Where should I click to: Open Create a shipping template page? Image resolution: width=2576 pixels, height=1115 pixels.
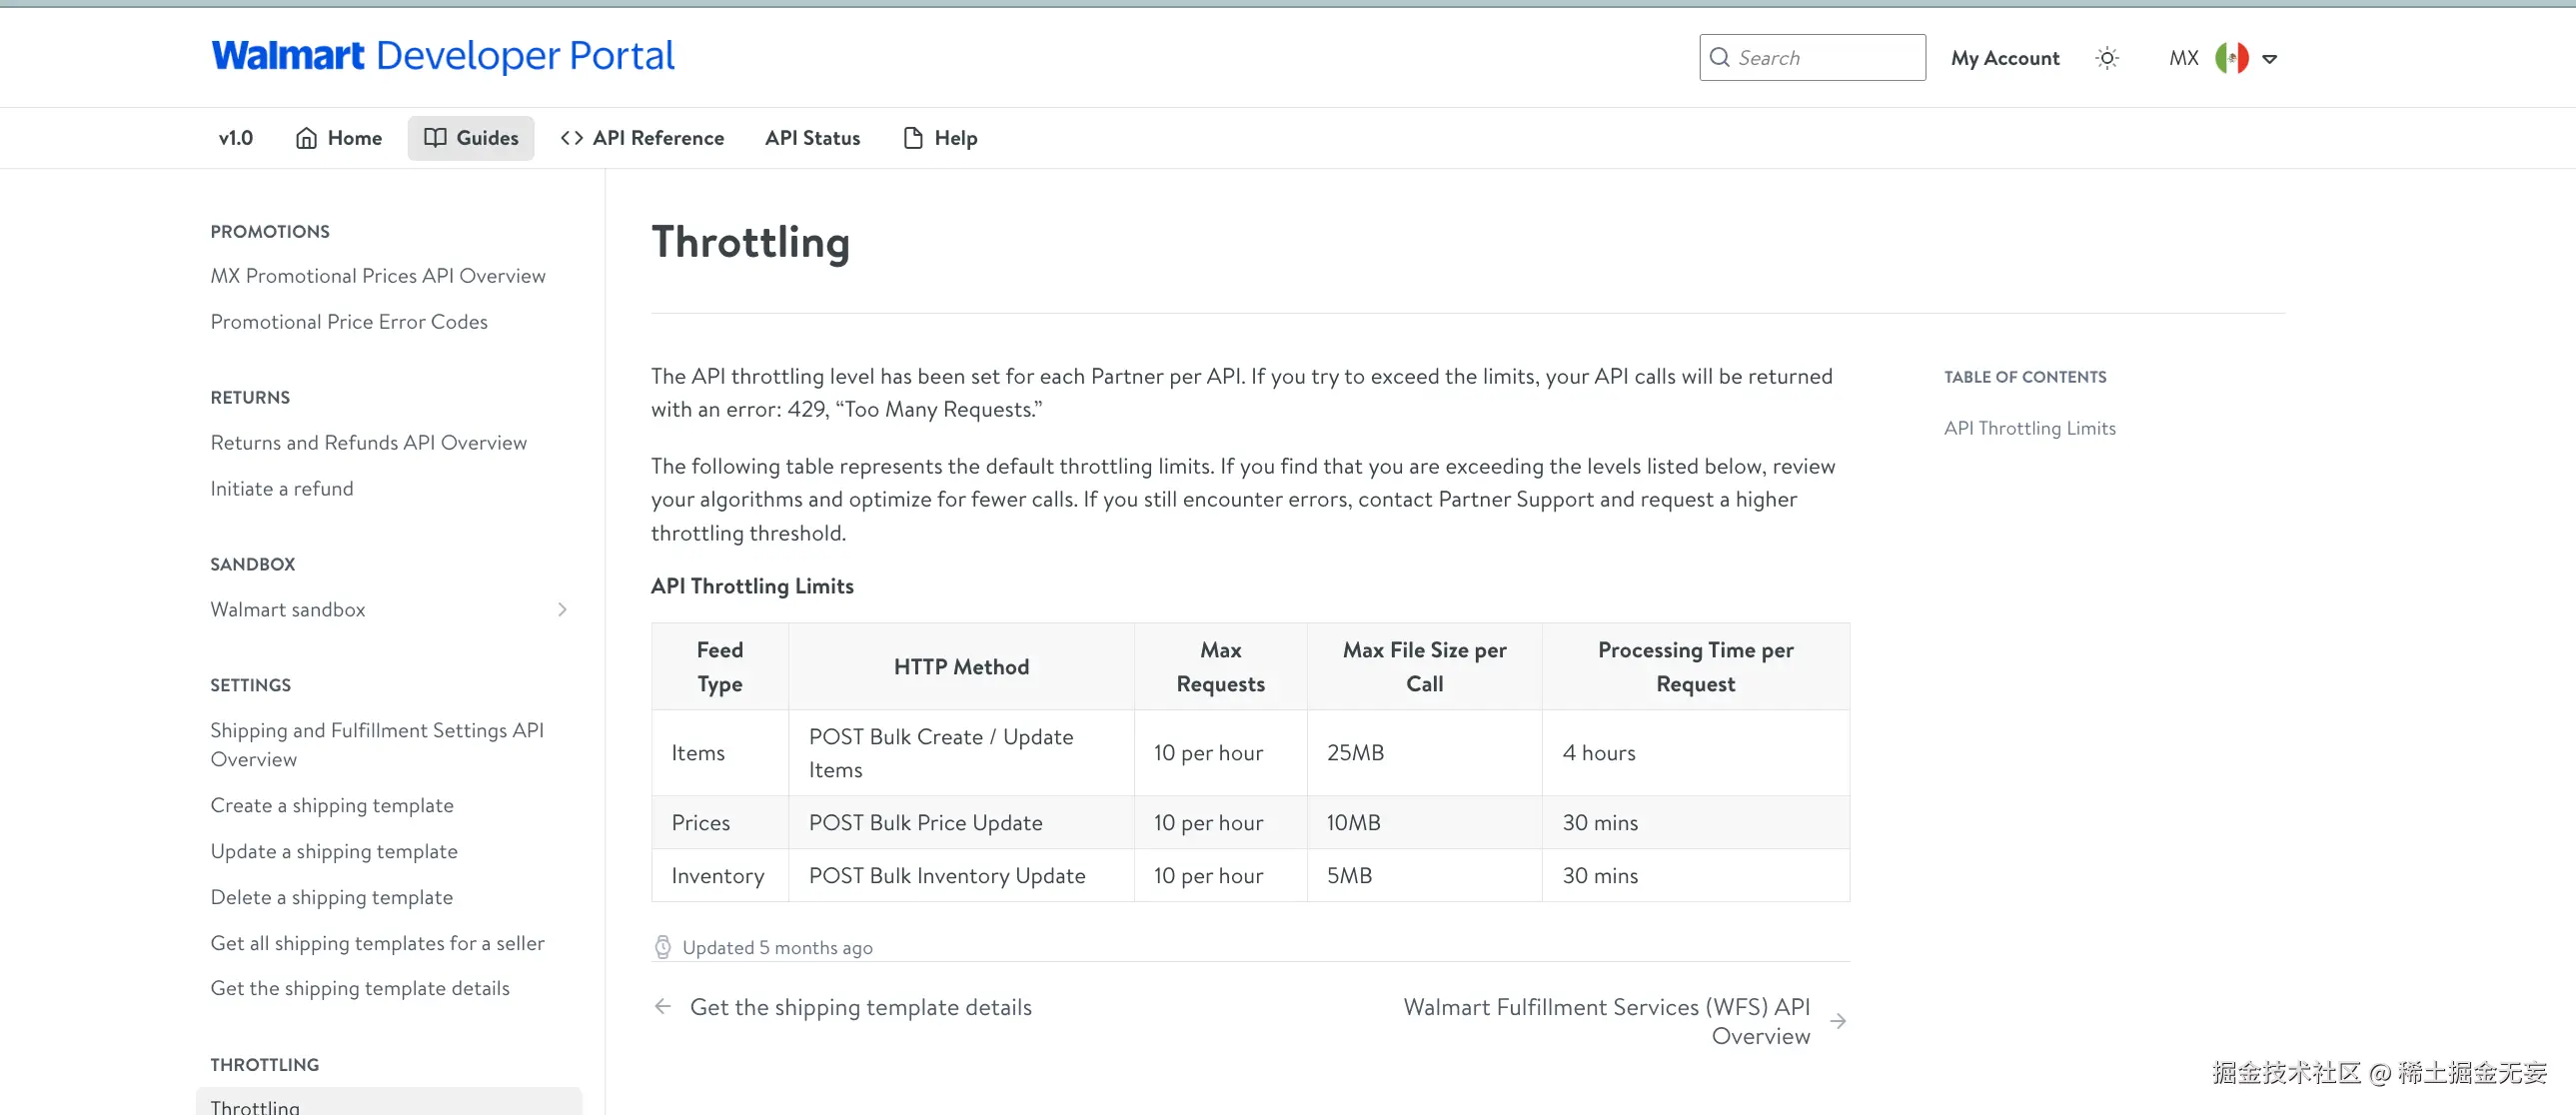click(331, 805)
